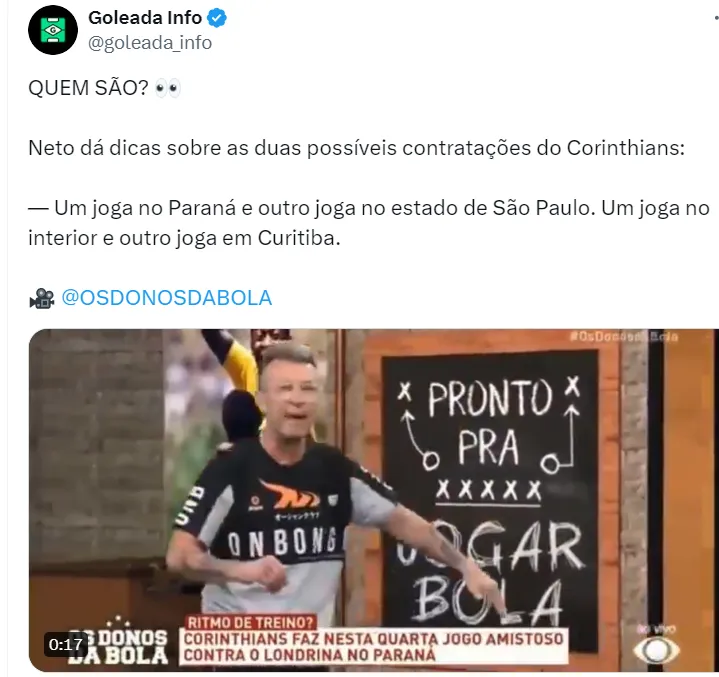The height and width of the screenshot is (677, 719).
Task: Play the video with the presenter
Action: coord(374,500)
